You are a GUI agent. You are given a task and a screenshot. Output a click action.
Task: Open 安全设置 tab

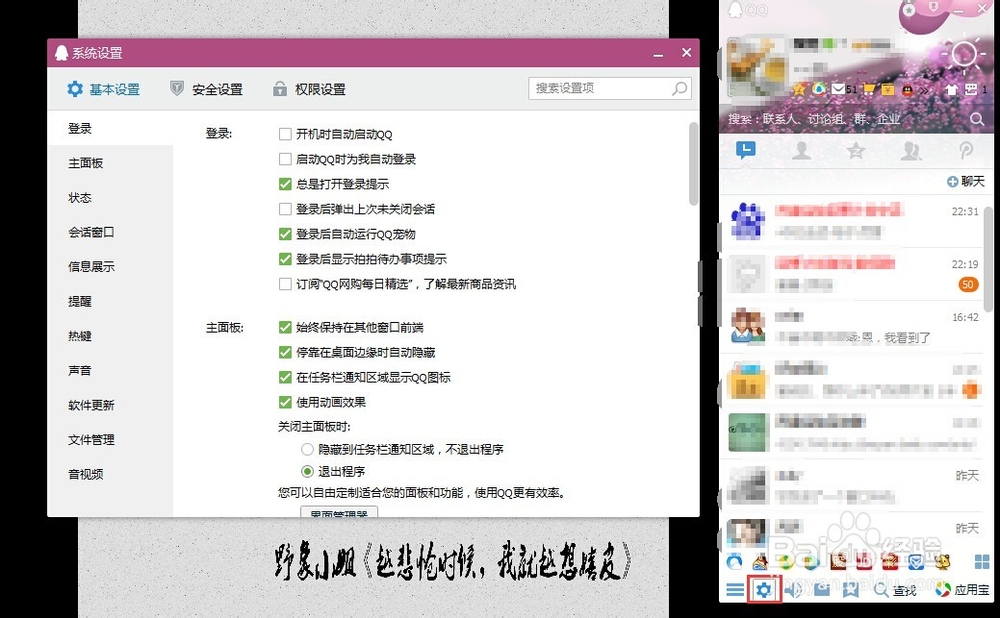[x=206, y=89]
